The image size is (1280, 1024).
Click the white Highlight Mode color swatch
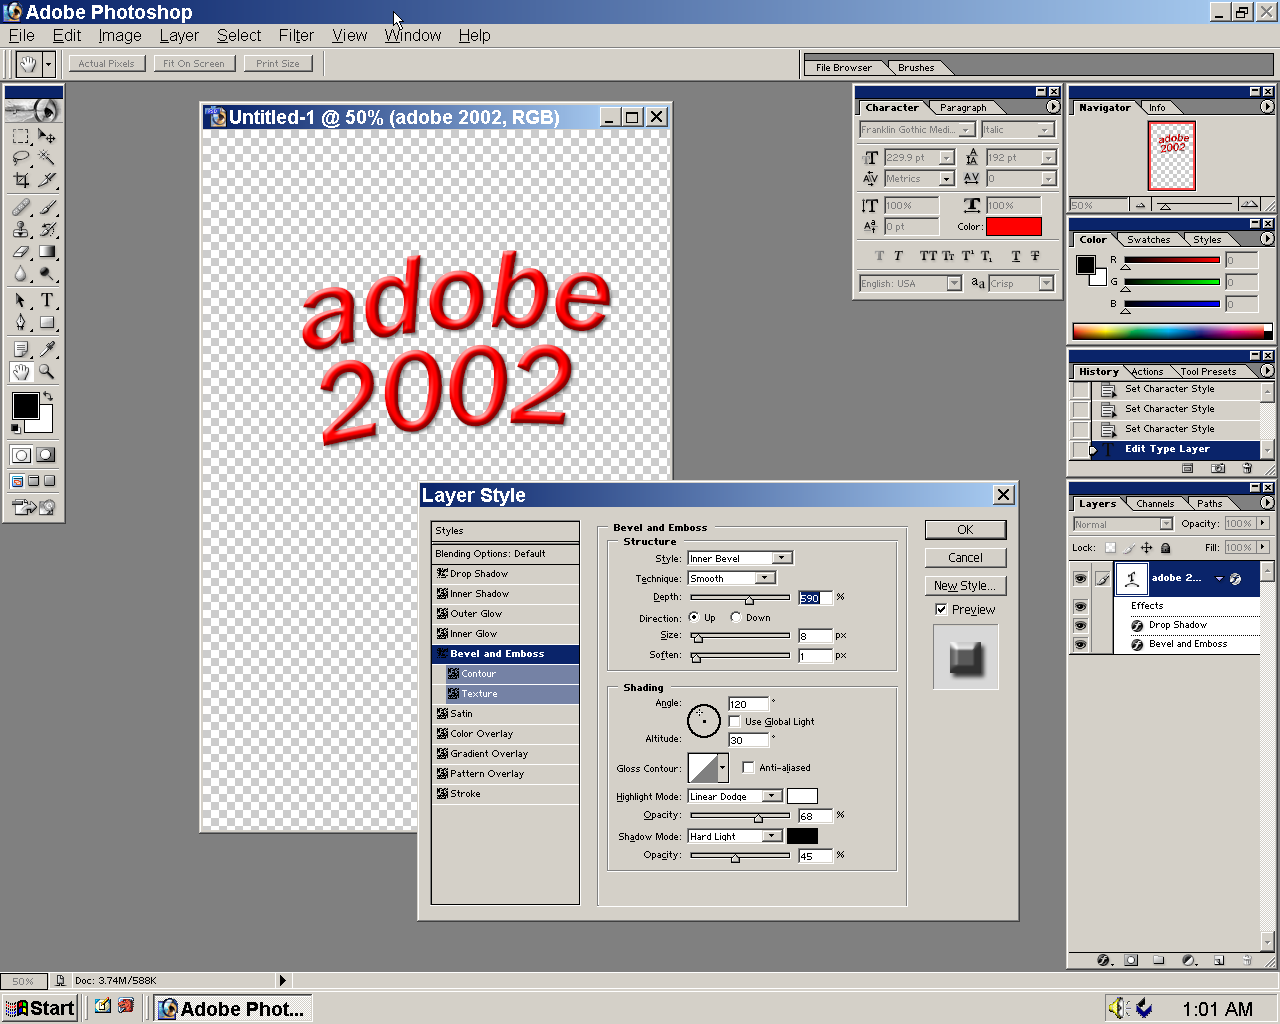(x=802, y=796)
